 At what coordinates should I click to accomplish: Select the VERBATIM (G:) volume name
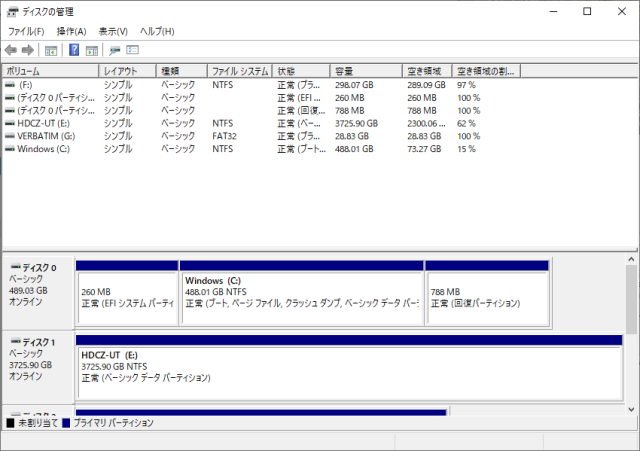pos(46,136)
